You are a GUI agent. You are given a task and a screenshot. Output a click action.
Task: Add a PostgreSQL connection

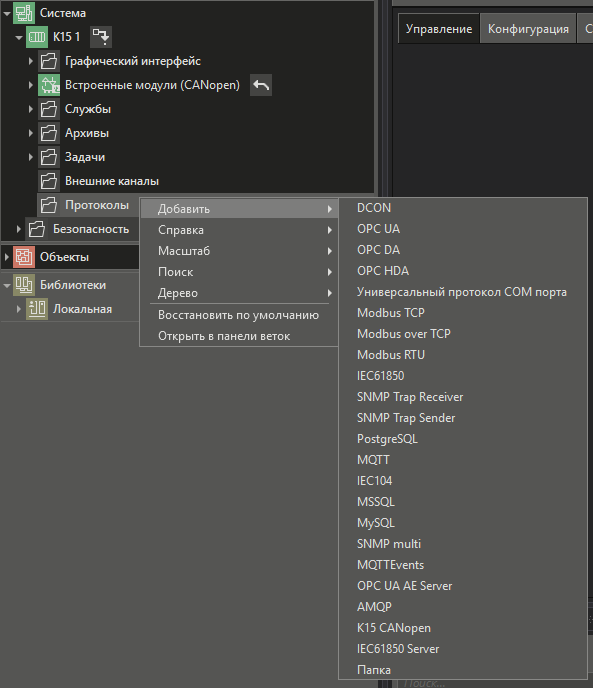point(463,439)
